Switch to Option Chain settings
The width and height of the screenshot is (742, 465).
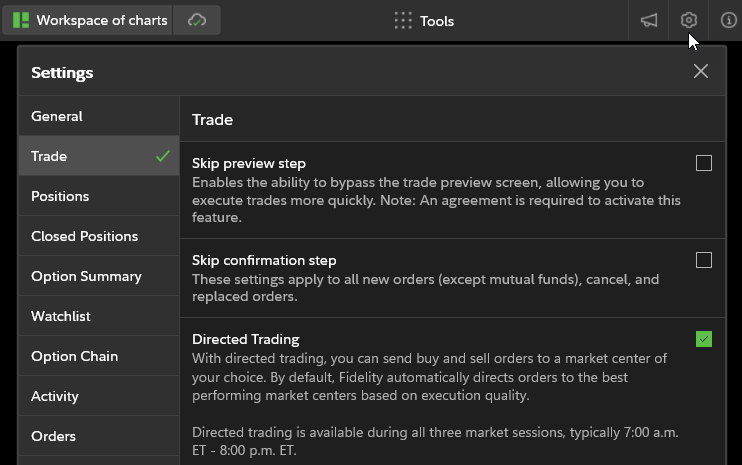pos(75,356)
